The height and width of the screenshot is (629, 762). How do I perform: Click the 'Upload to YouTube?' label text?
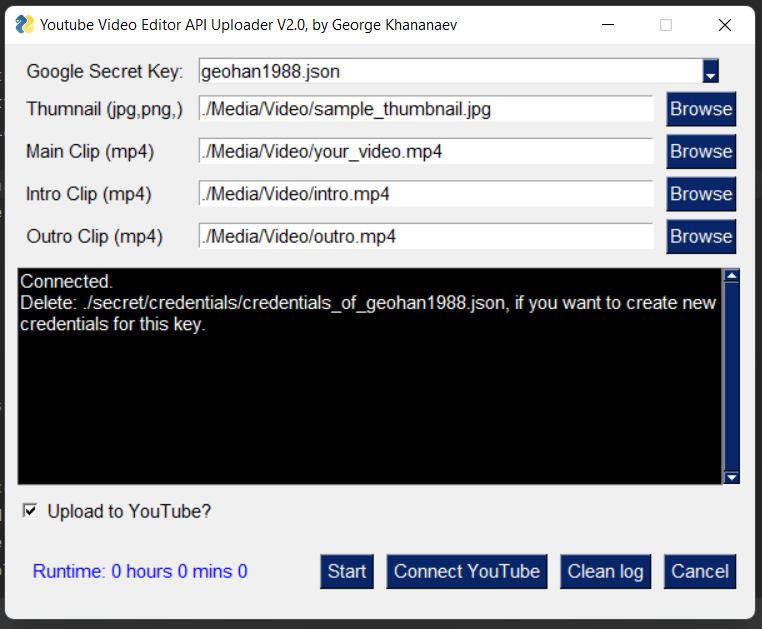(129, 511)
